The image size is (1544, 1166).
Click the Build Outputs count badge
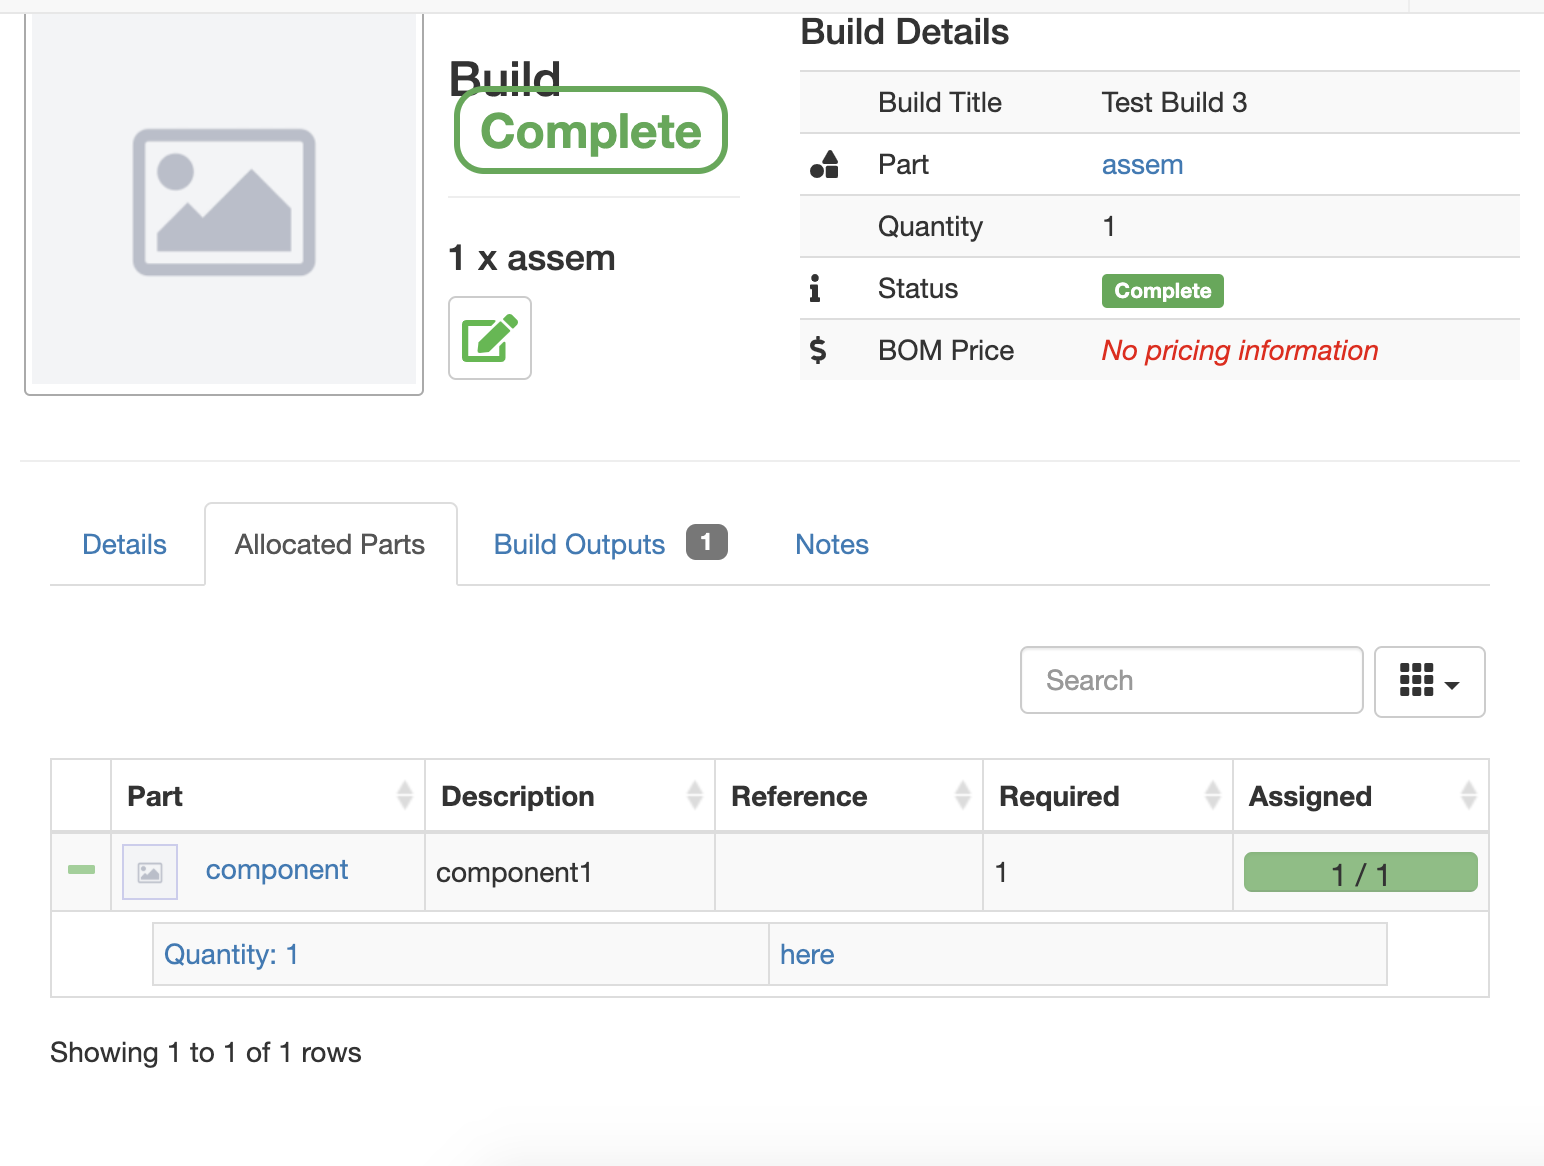[x=706, y=542]
